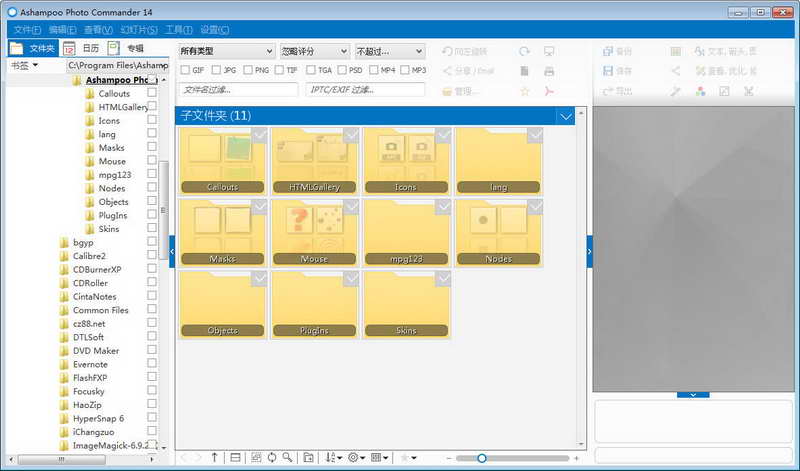Click the calendar icon next to 日历

coord(69,48)
